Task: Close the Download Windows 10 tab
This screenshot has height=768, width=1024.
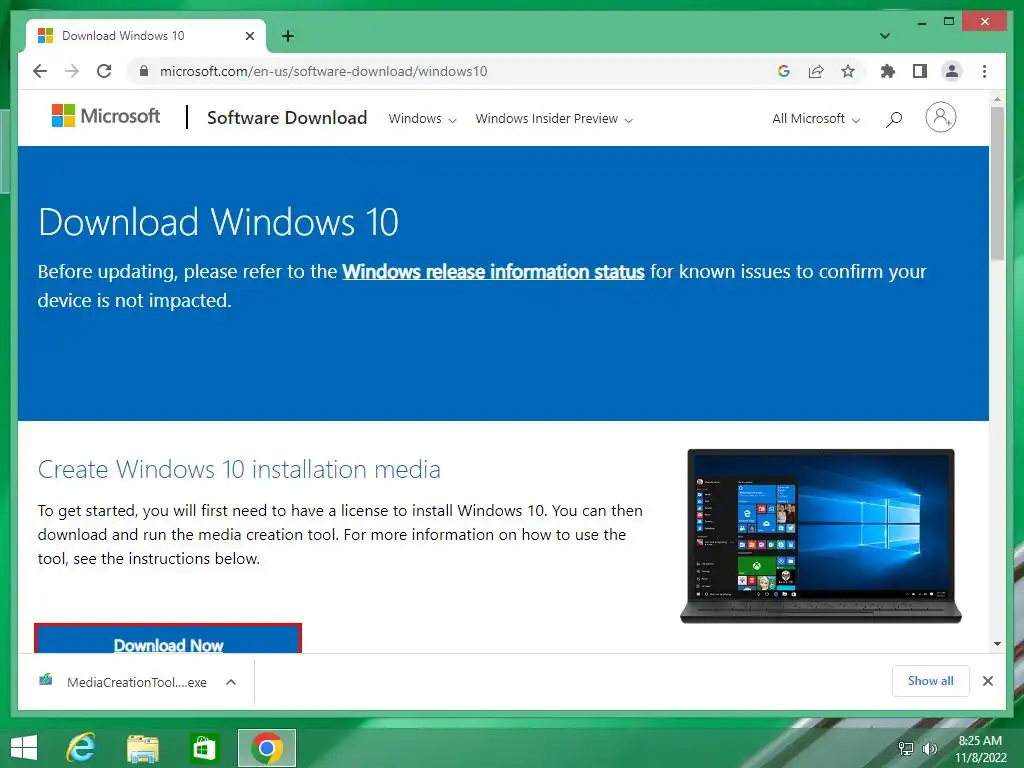Action: (x=249, y=36)
